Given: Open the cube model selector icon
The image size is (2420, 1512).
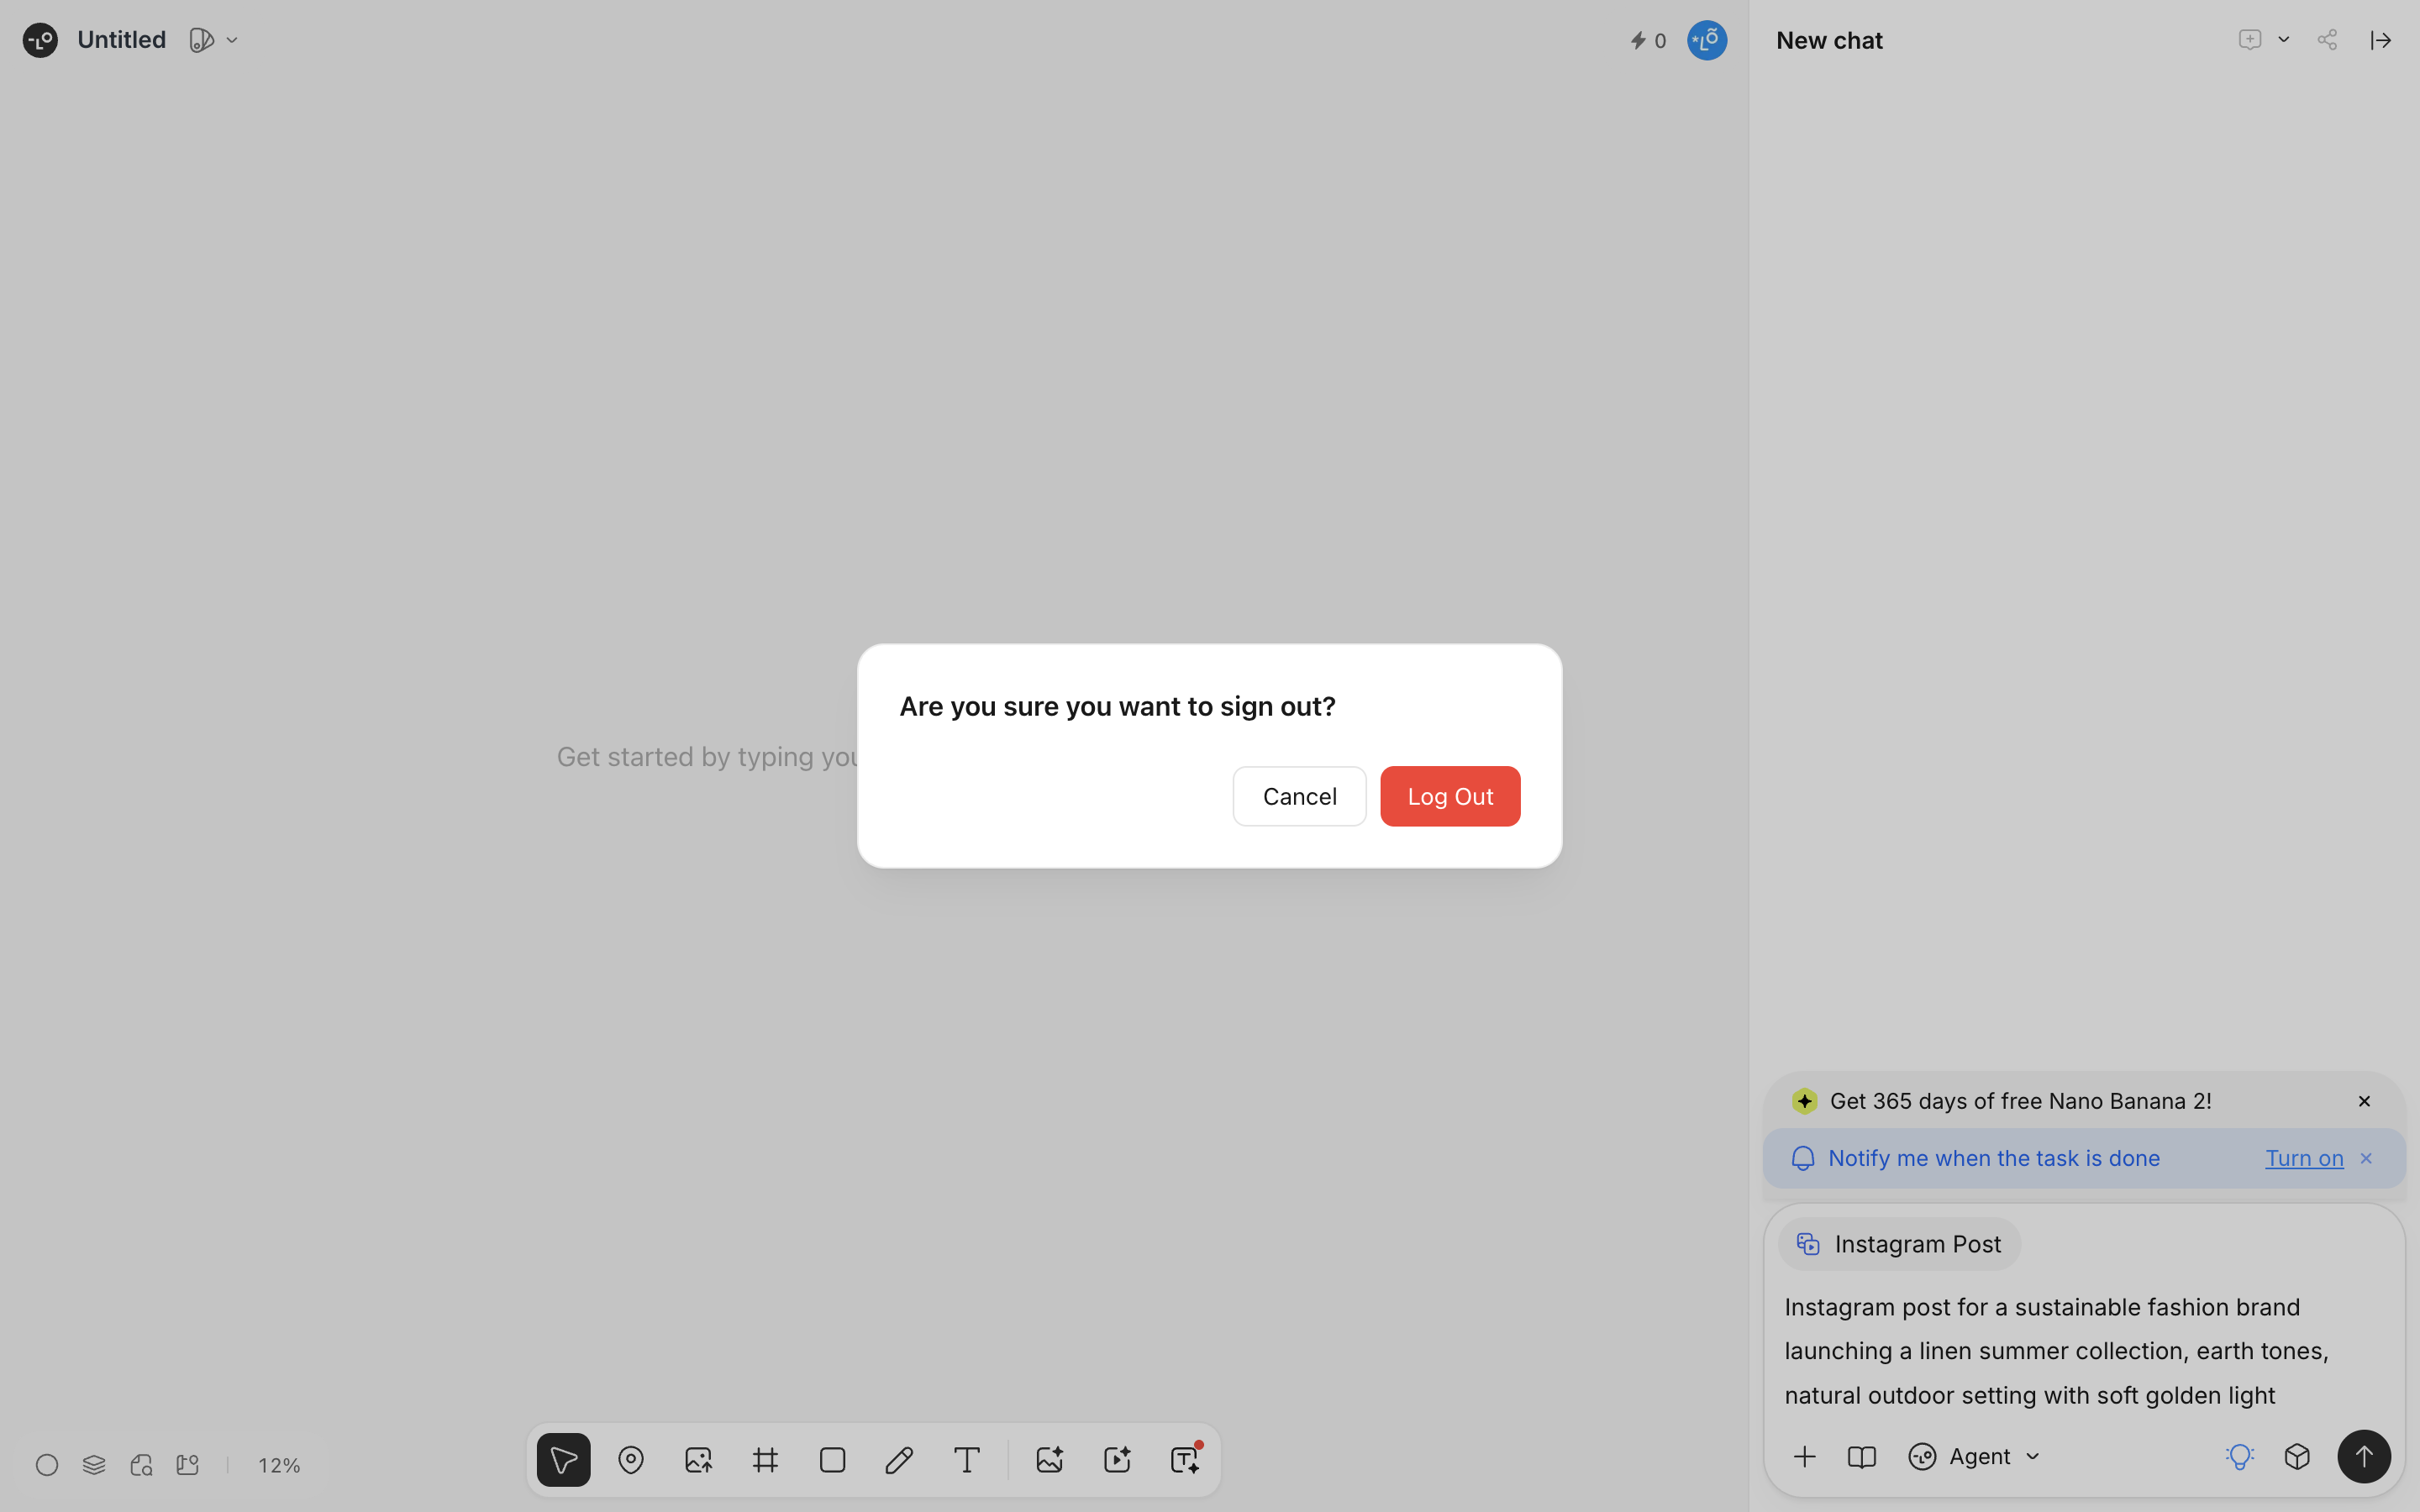Looking at the screenshot, I should (2297, 1457).
